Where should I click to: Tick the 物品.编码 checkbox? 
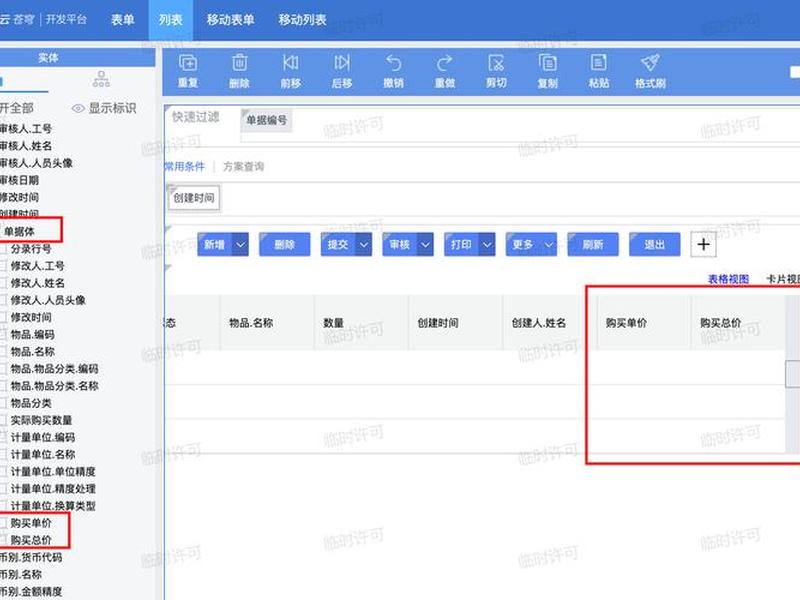click(x=4, y=335)
